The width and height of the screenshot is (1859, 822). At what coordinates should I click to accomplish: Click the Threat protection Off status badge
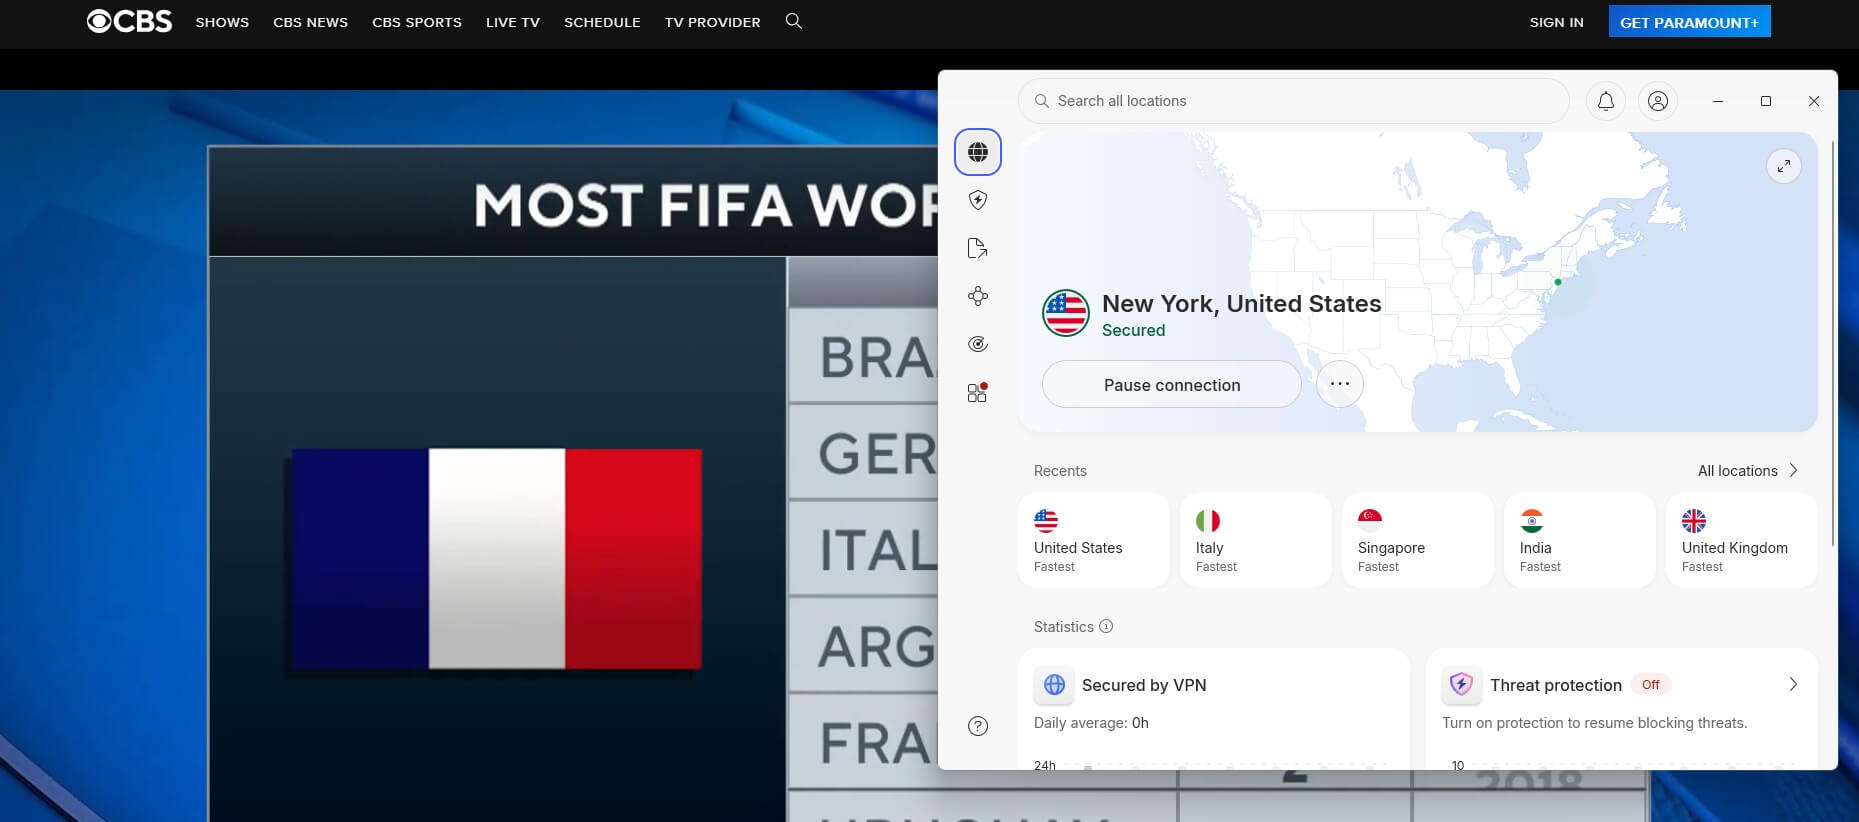coord(1651,685)
